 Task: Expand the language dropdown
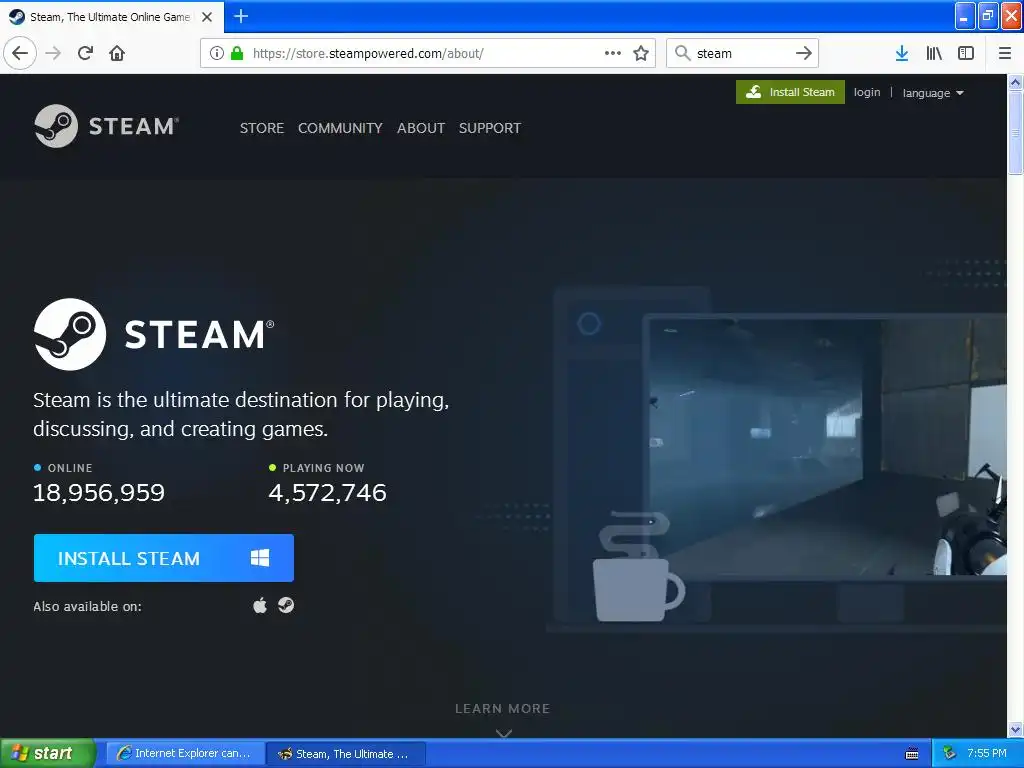click(x=933, y=93)
